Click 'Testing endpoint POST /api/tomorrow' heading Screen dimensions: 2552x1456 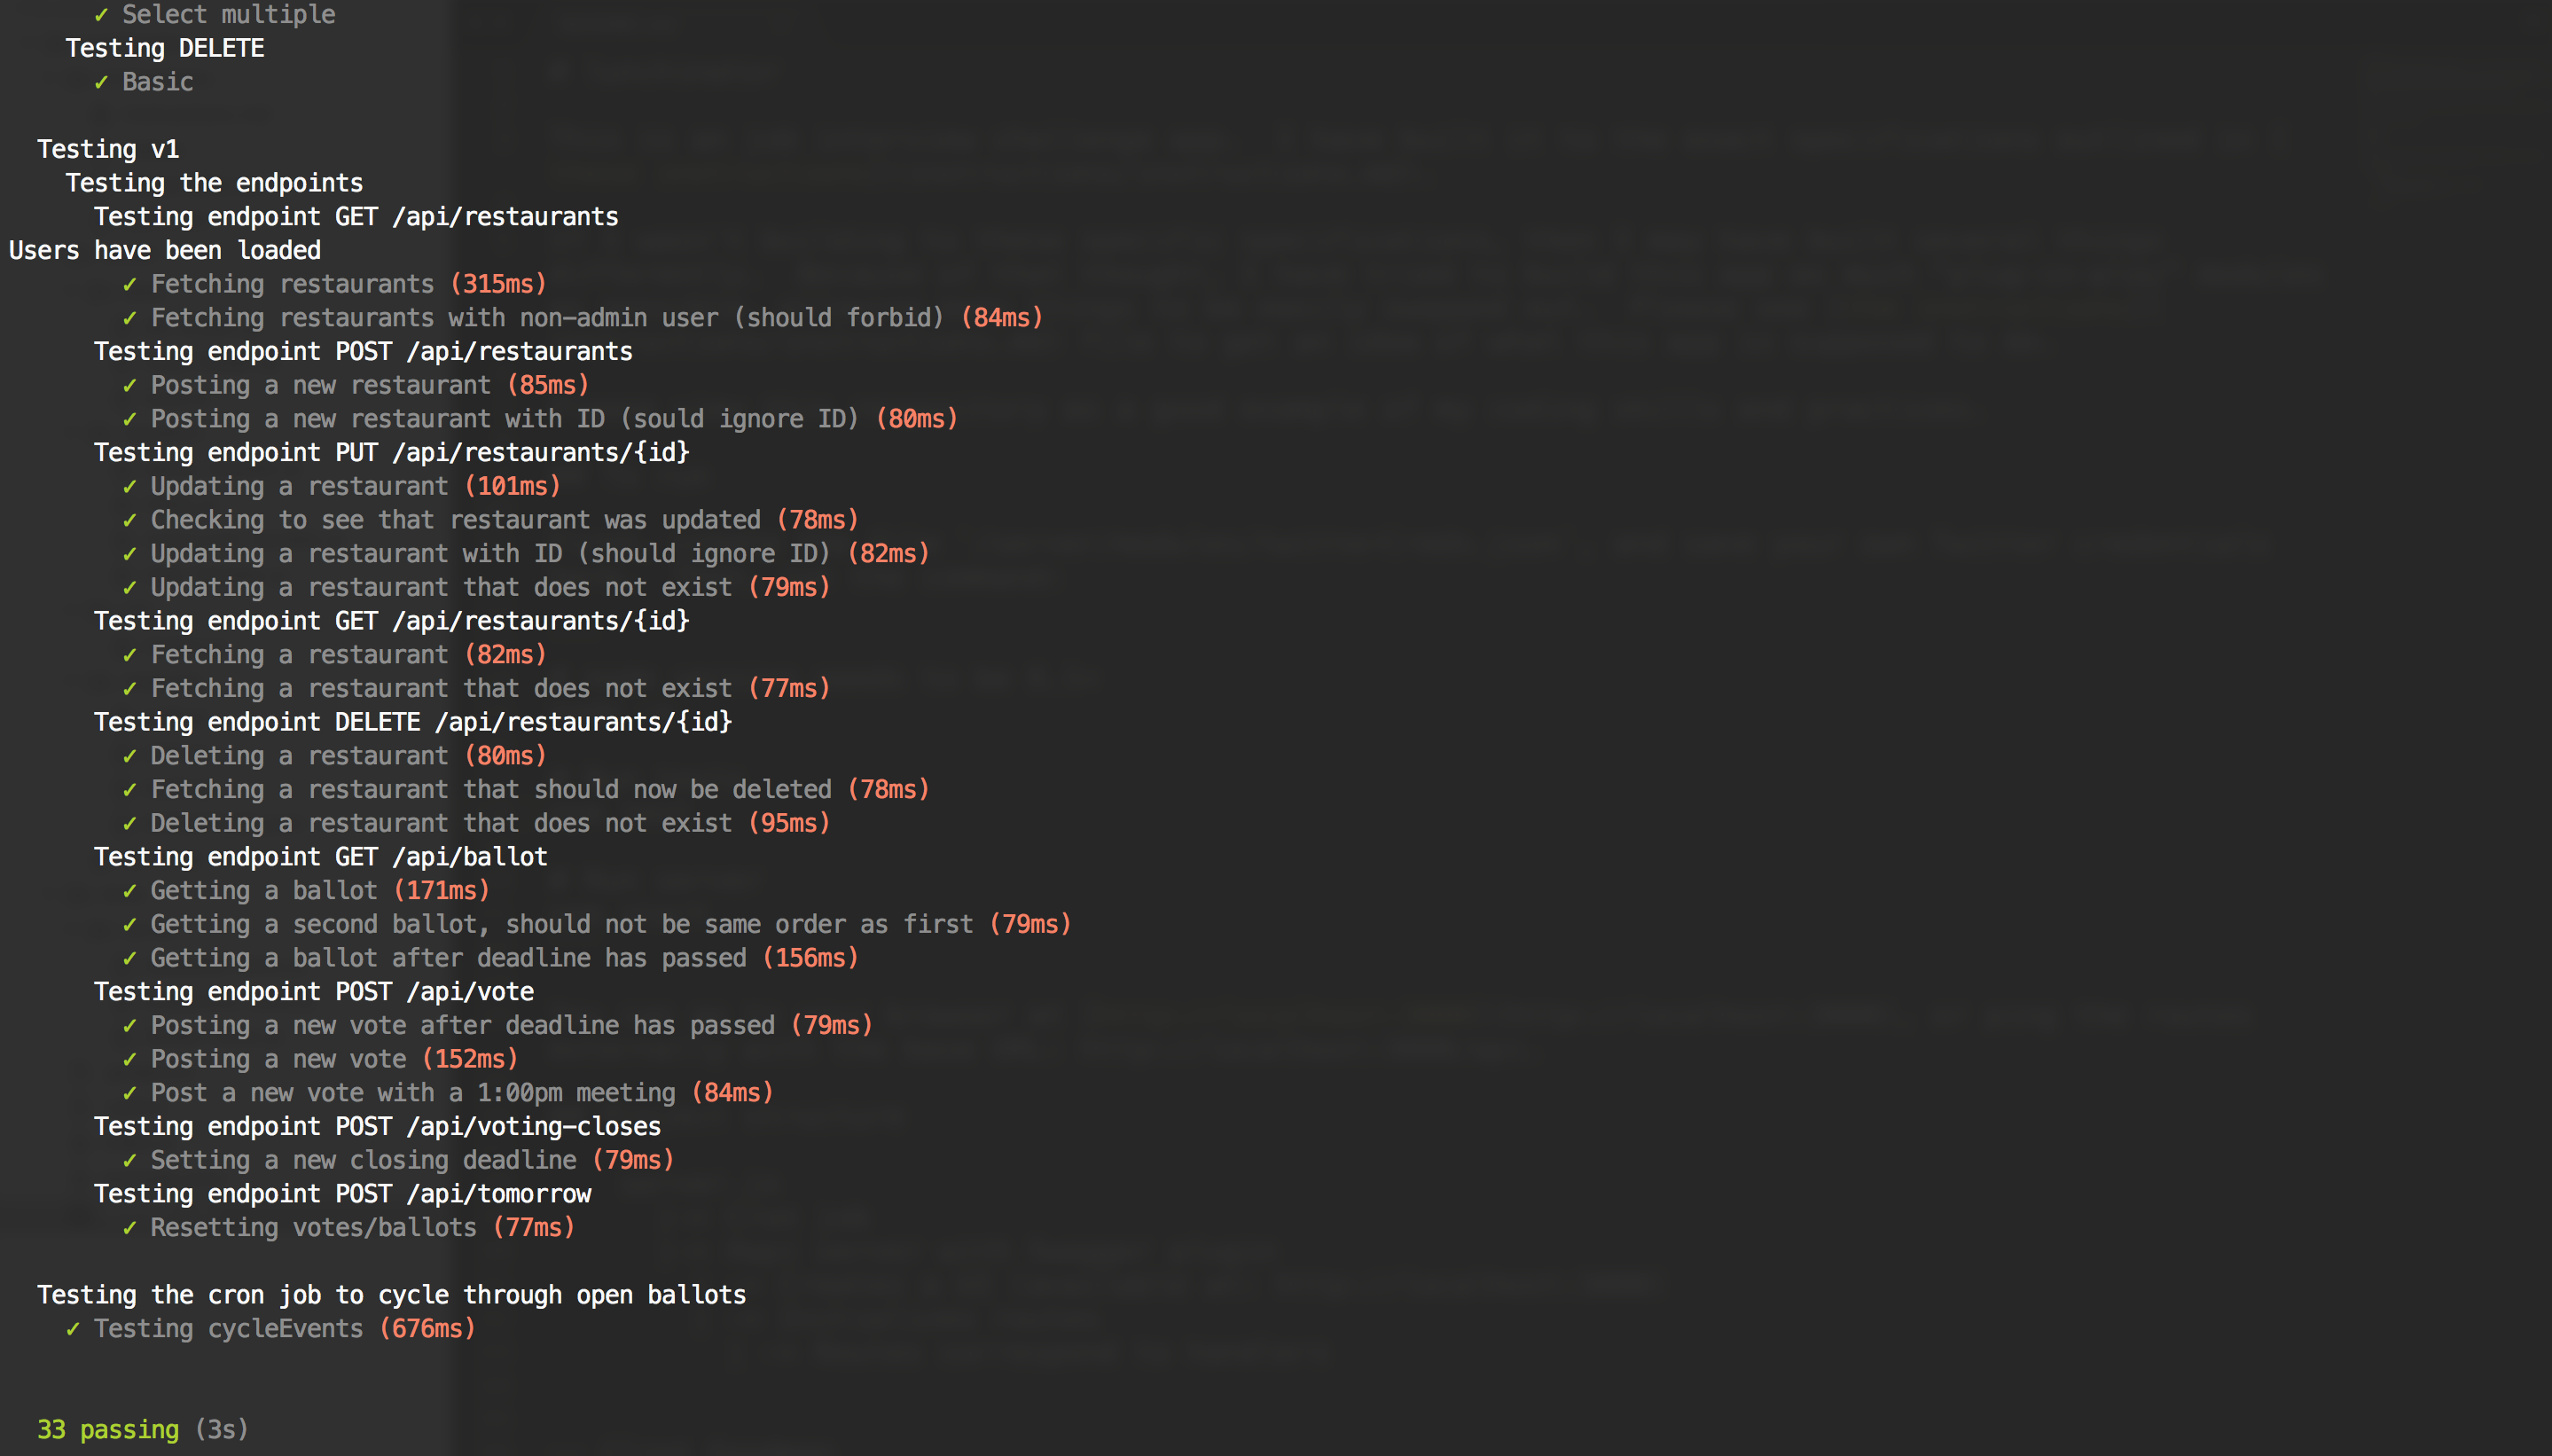[x=343, y=1194]
